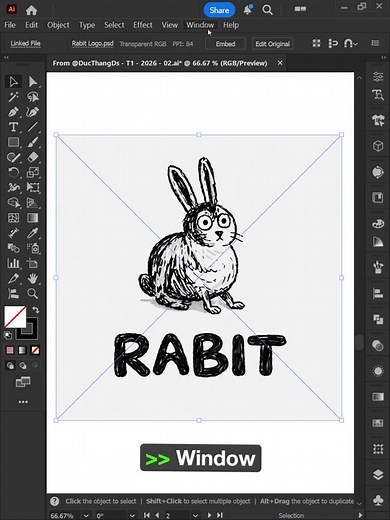
Task: Select the Zoom tool
Action: [x=33, y=293]
